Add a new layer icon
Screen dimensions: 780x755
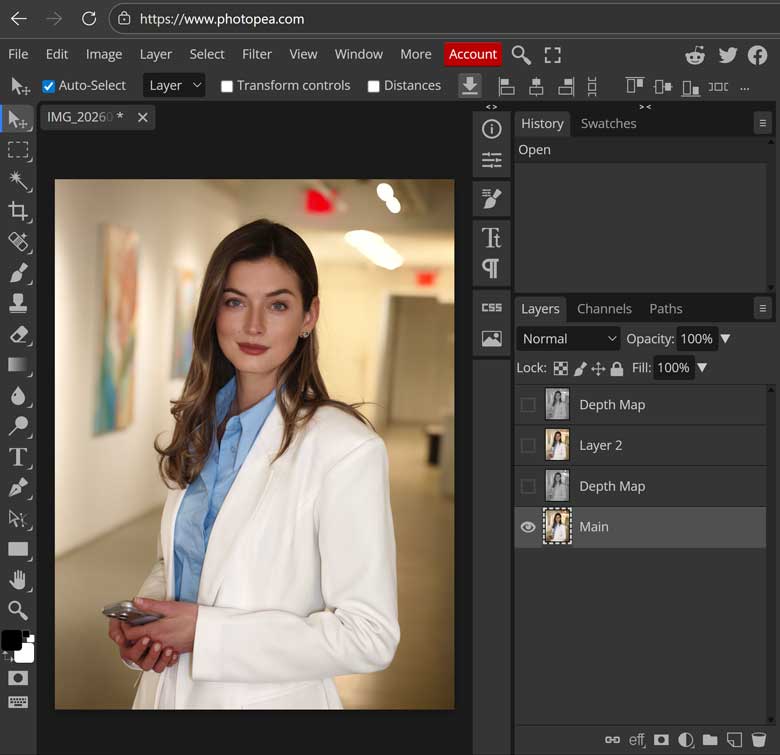pyautogui.click(x=734, y=740)
